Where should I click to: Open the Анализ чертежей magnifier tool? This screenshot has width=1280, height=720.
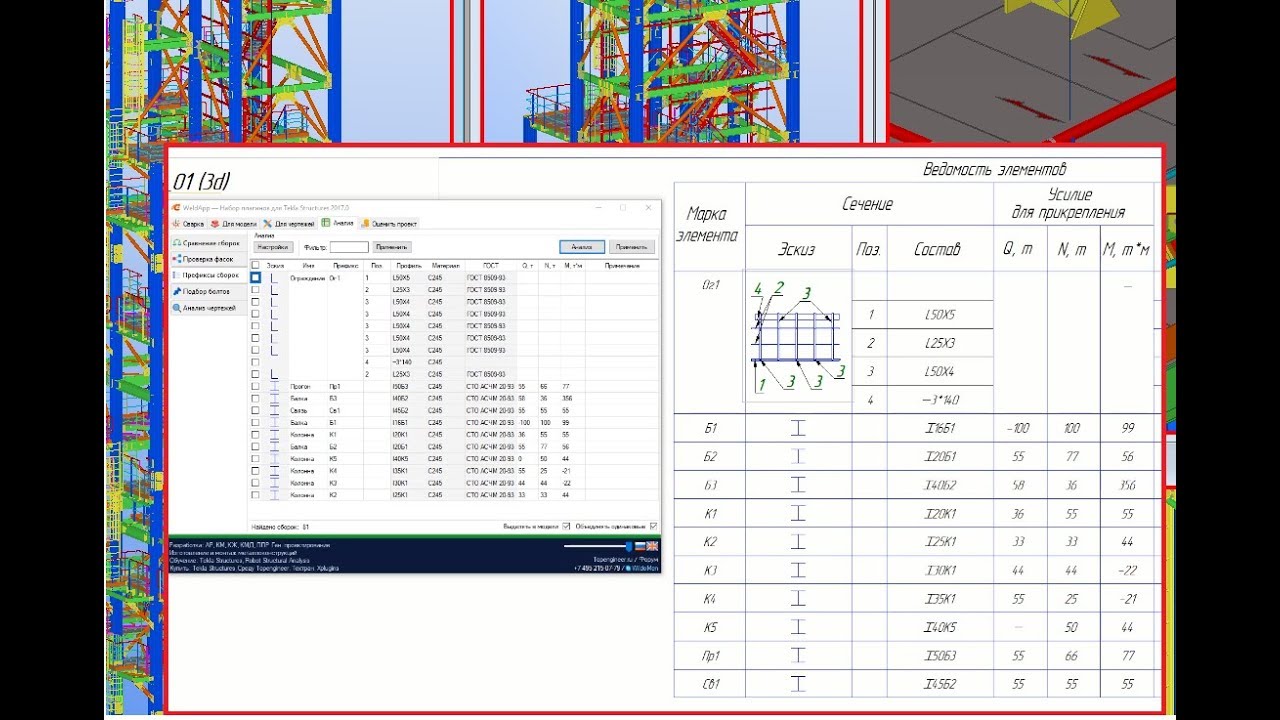point(176,308)
